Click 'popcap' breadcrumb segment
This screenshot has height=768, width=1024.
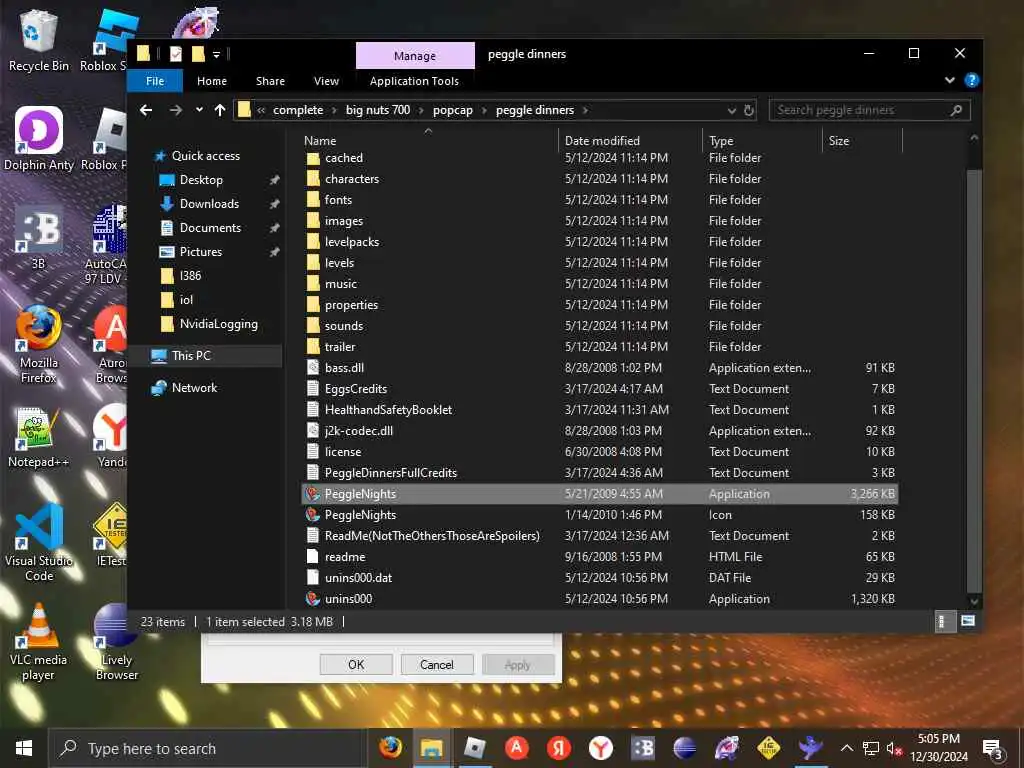pos(453,110)
